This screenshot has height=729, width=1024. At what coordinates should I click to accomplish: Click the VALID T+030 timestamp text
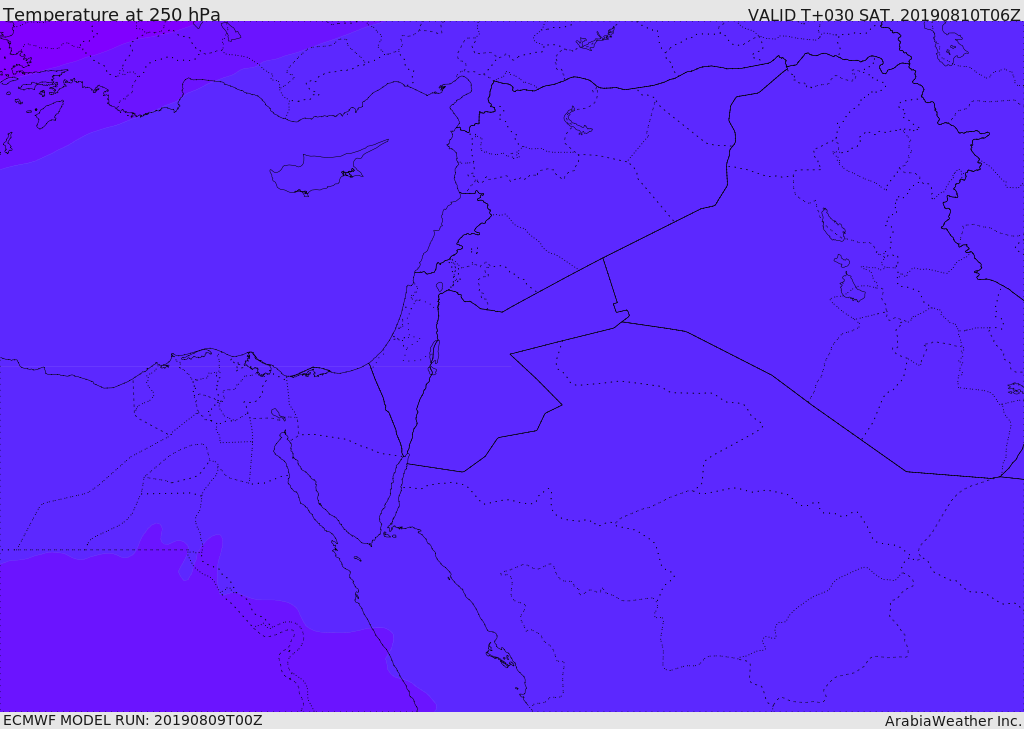pyautogui.click(x=884, y=15)
